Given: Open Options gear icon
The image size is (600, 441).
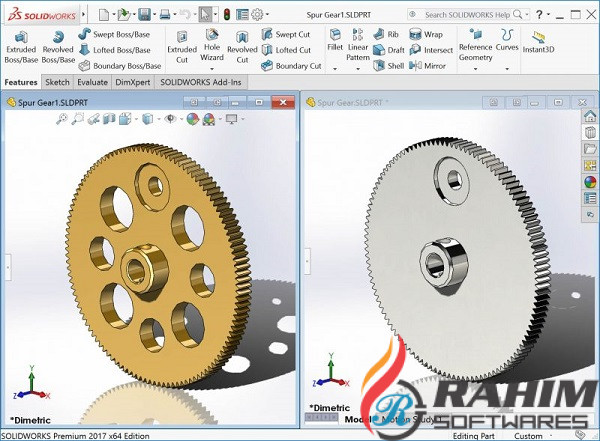Looking at the screenshot, I should coord(257,15).
